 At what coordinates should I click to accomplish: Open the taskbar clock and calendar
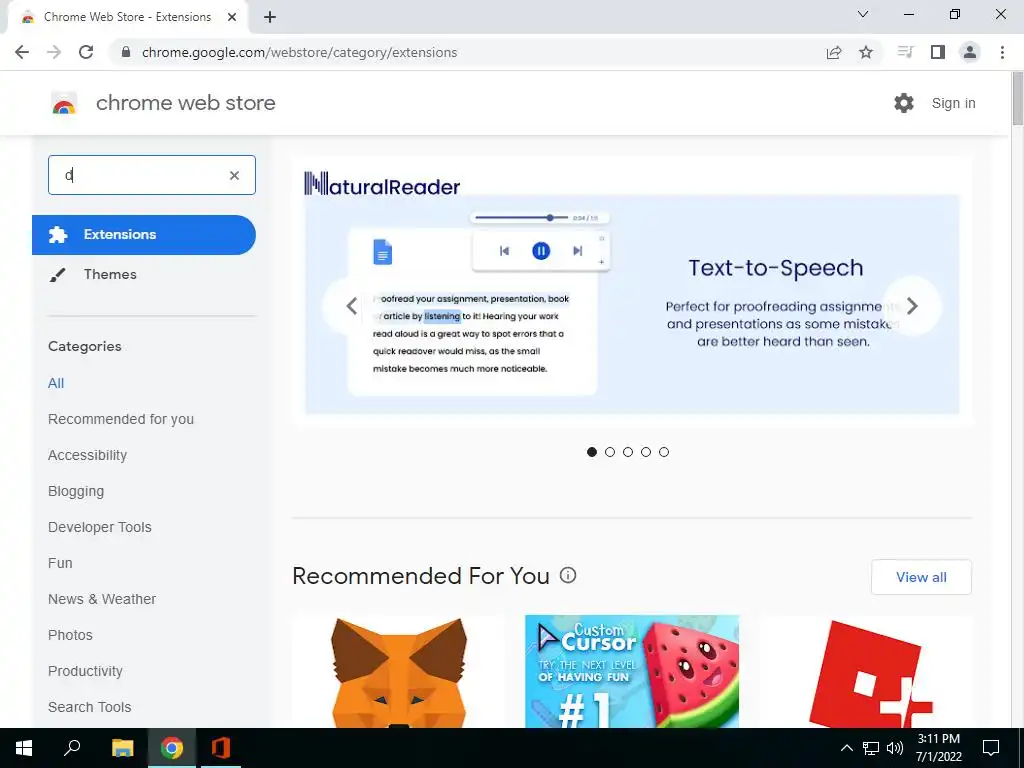(939, 748)
